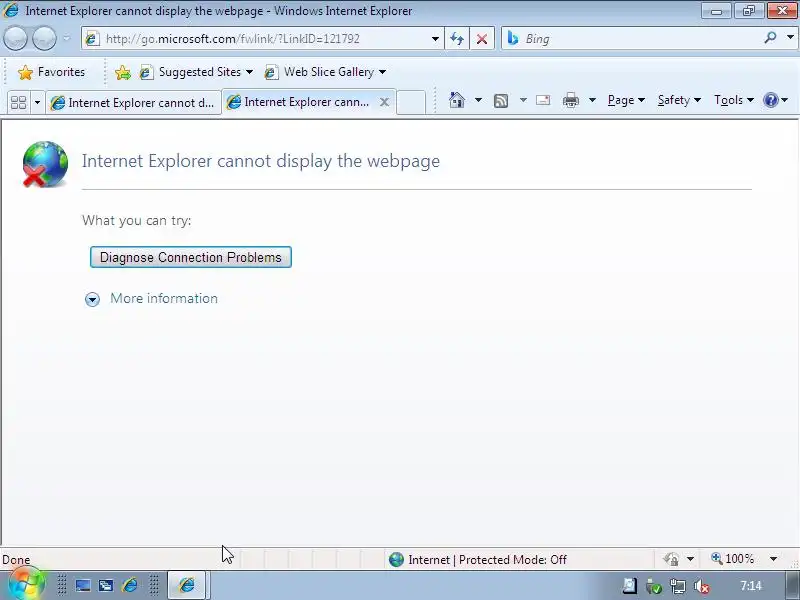Click the Read Mail icon

point(543,100)
